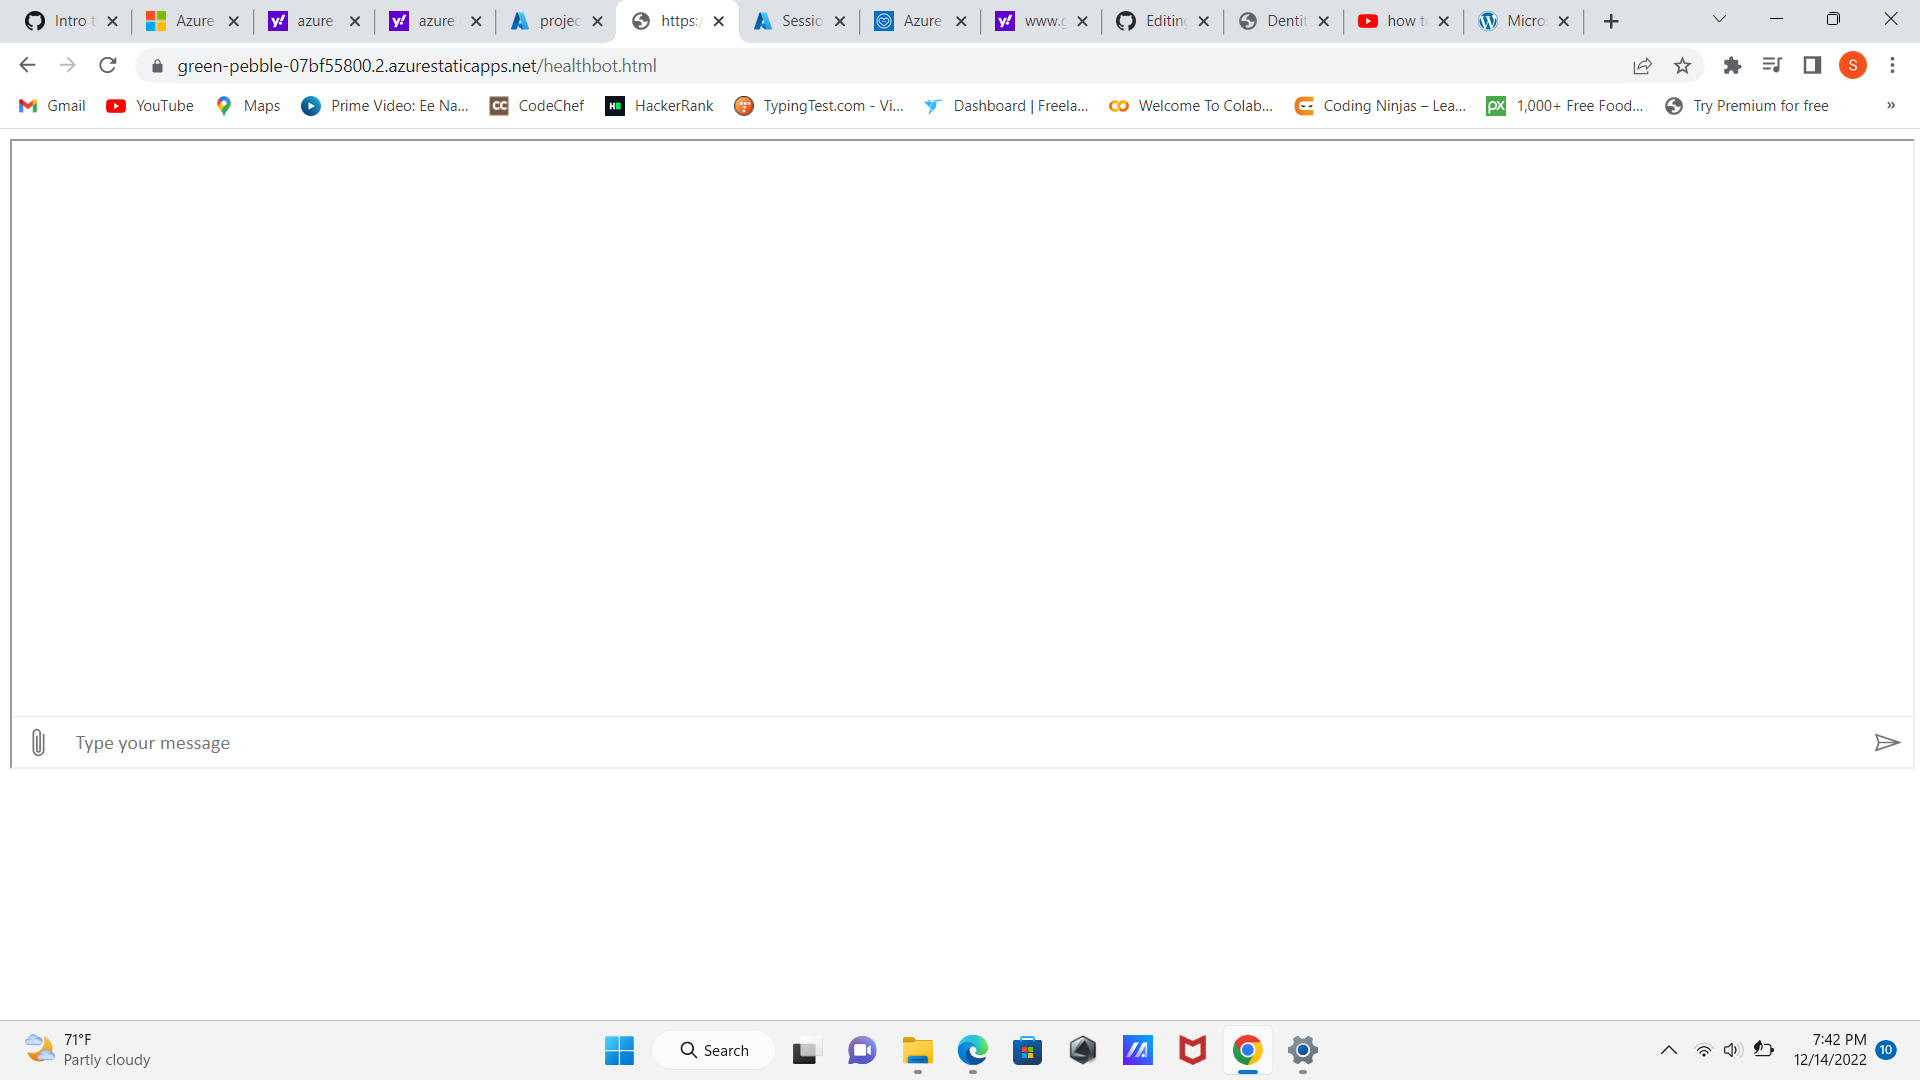
Task: Click the media control icon
Action: tap(1772, 66)
